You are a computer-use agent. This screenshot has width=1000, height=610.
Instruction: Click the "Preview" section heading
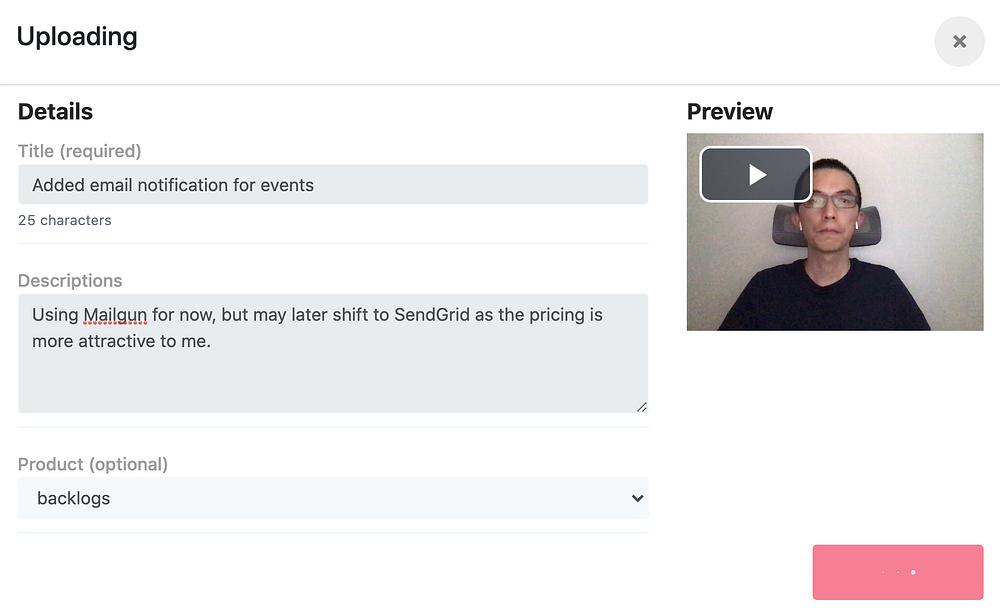point(730,112)
